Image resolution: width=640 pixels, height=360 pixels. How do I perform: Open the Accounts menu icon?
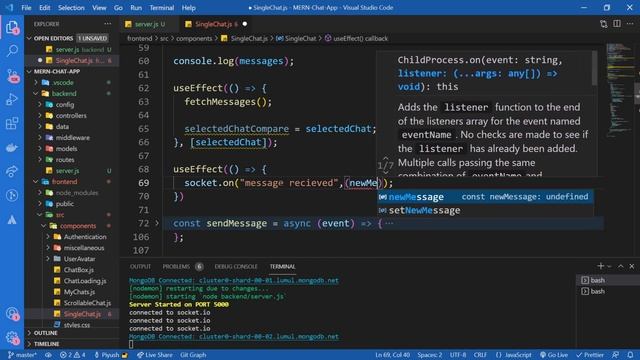pyautogui.click(x=12, y=313)
